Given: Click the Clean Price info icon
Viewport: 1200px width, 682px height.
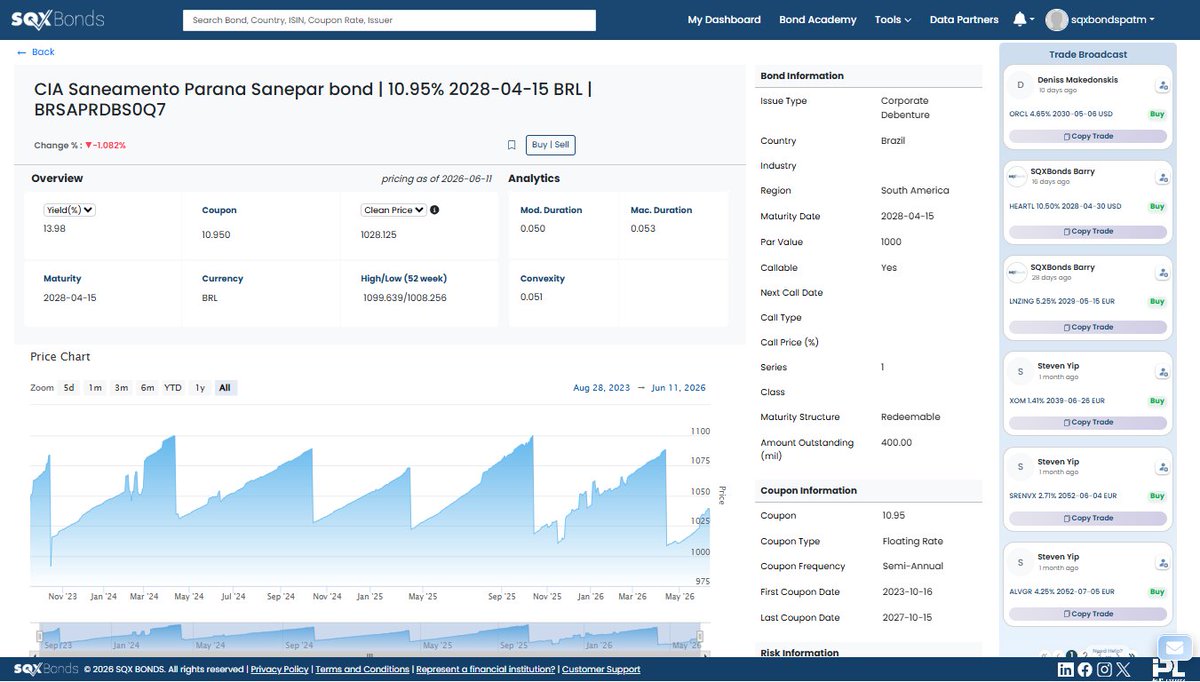Looking at the screenshot, I should pyautogui.click(x=434, y=210).
